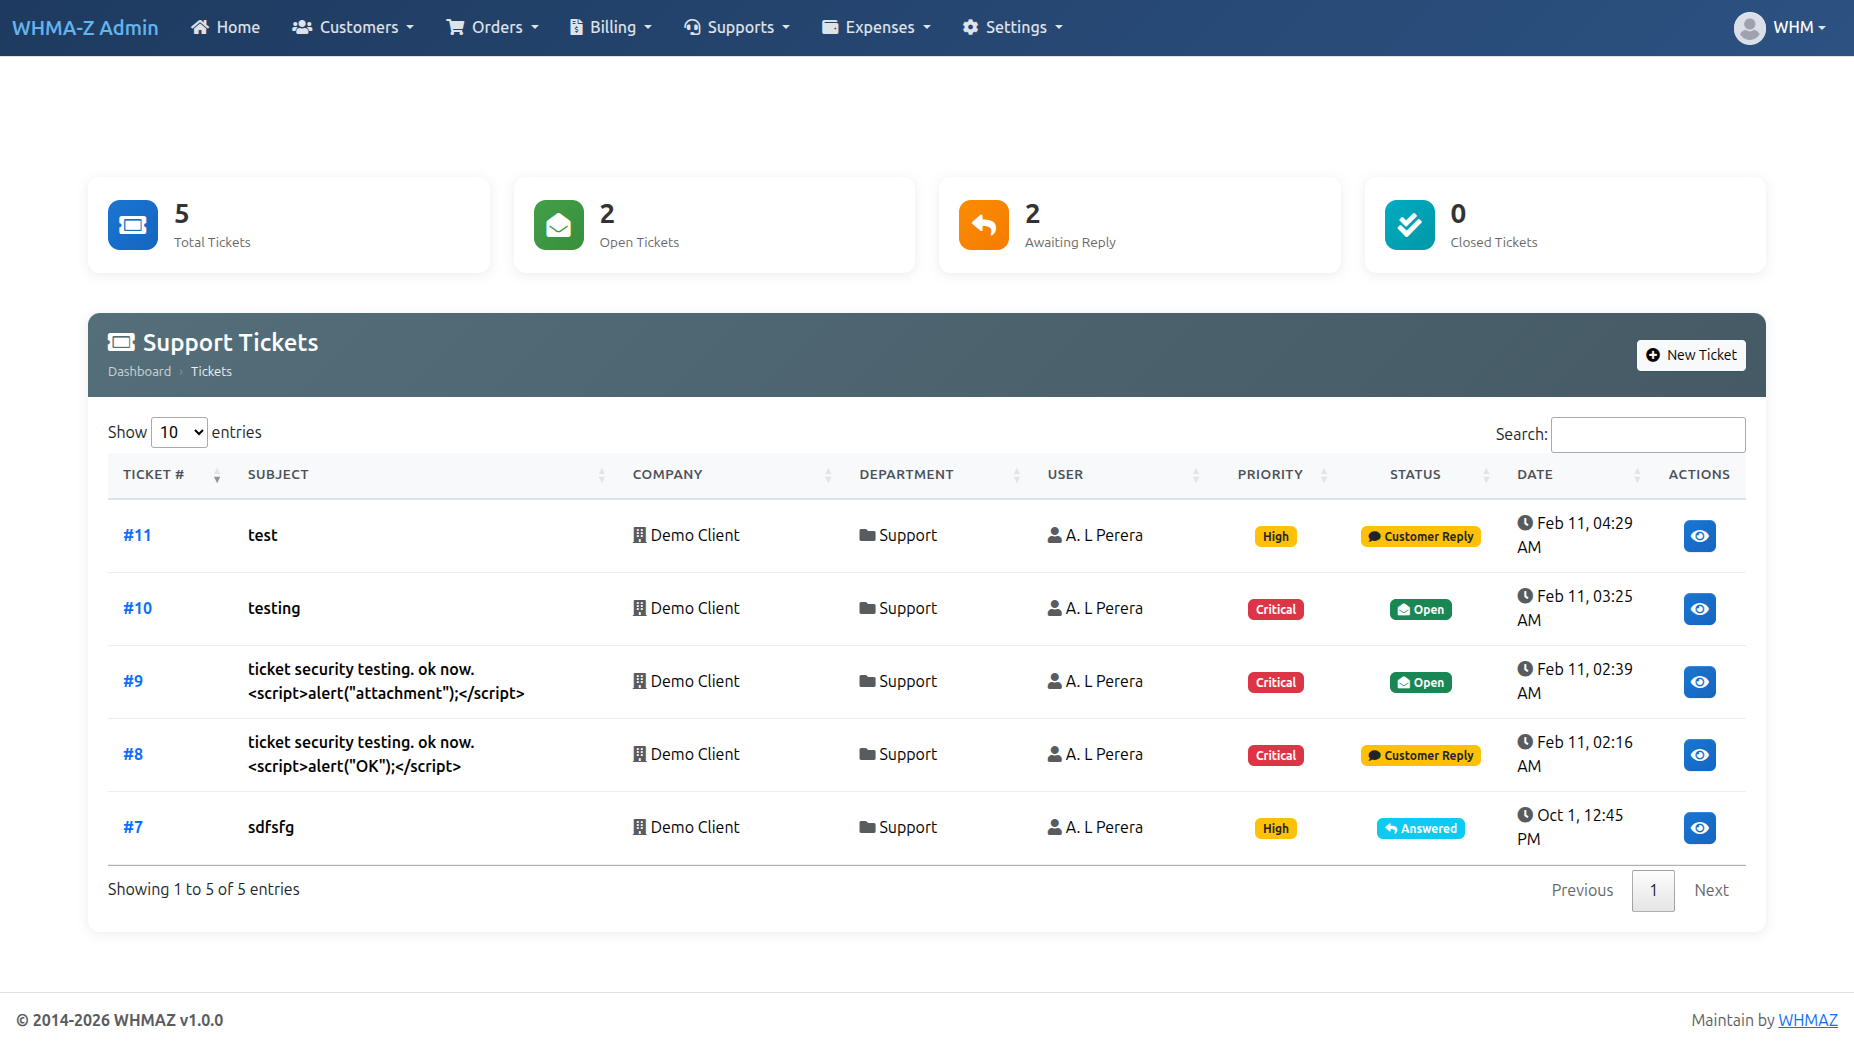Expand the Billing dropdown menu
The image size is (1854, 1049).
[611, 28]
